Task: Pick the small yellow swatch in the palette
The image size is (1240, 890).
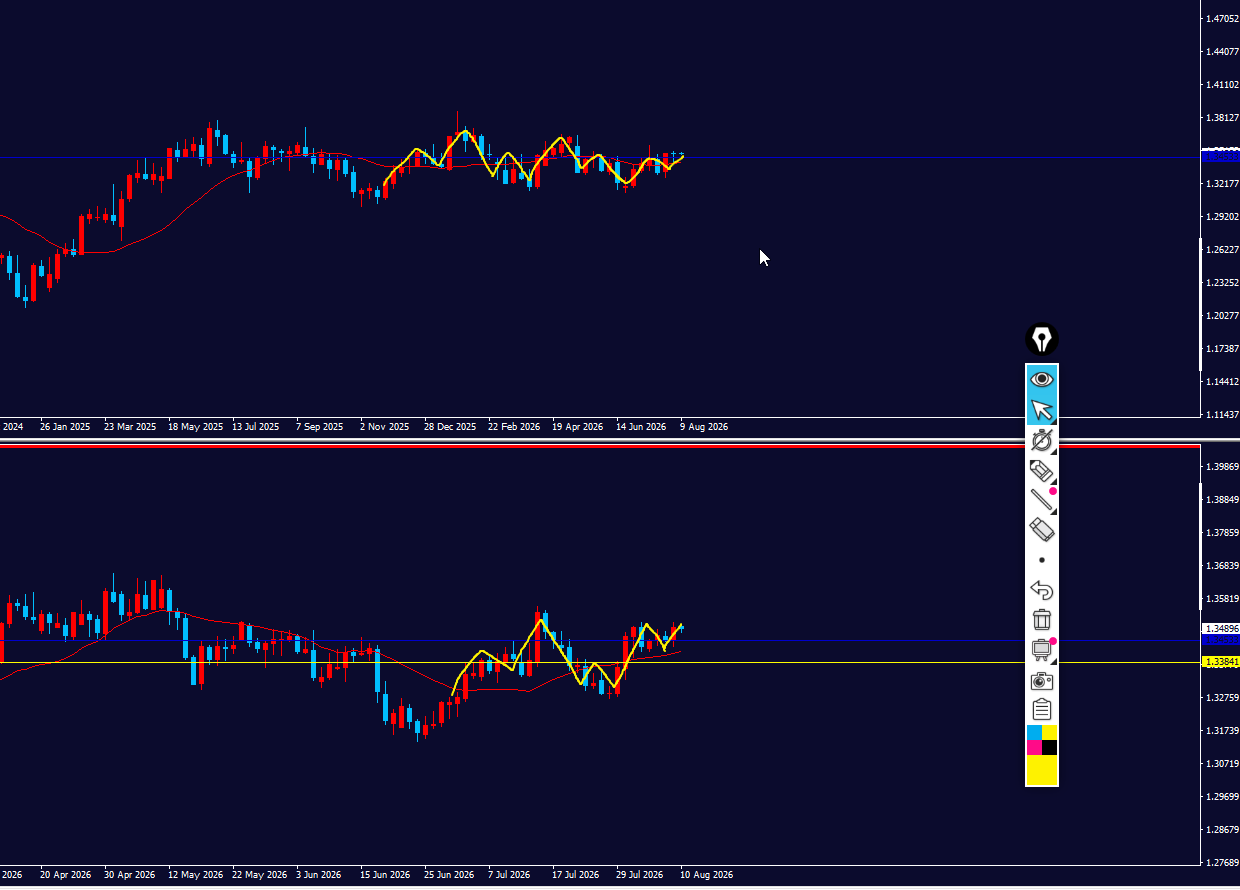Action: 1050,733
